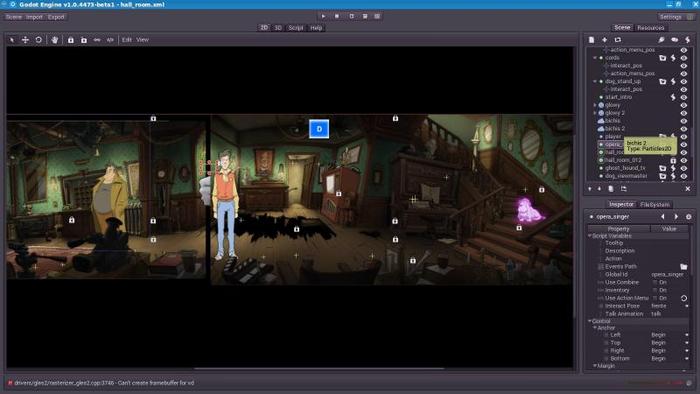Screen dimensions: 700x394
Task: Toggle the Inventory checkbox
Action: (655, 290)
